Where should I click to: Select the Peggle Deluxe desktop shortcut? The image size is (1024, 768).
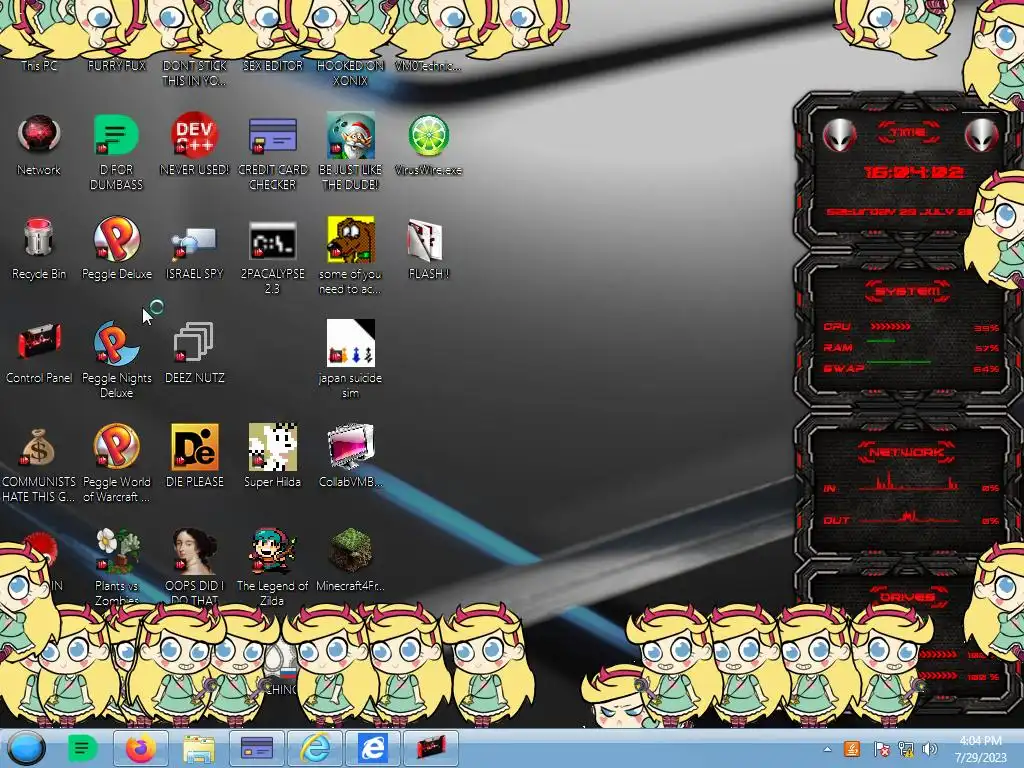[x=116, y=248]
